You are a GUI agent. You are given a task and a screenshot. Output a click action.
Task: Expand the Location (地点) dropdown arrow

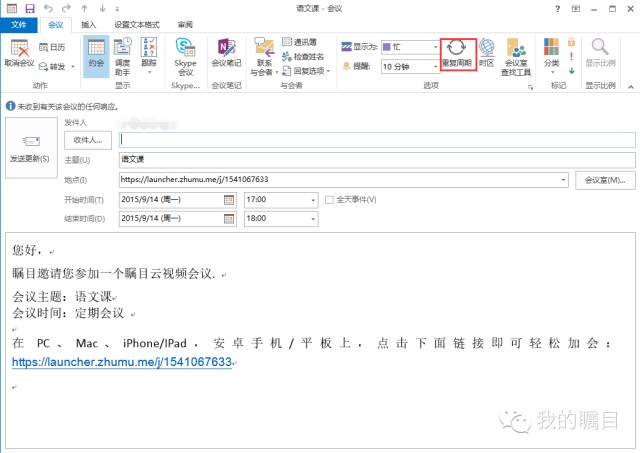click(563, 180)
